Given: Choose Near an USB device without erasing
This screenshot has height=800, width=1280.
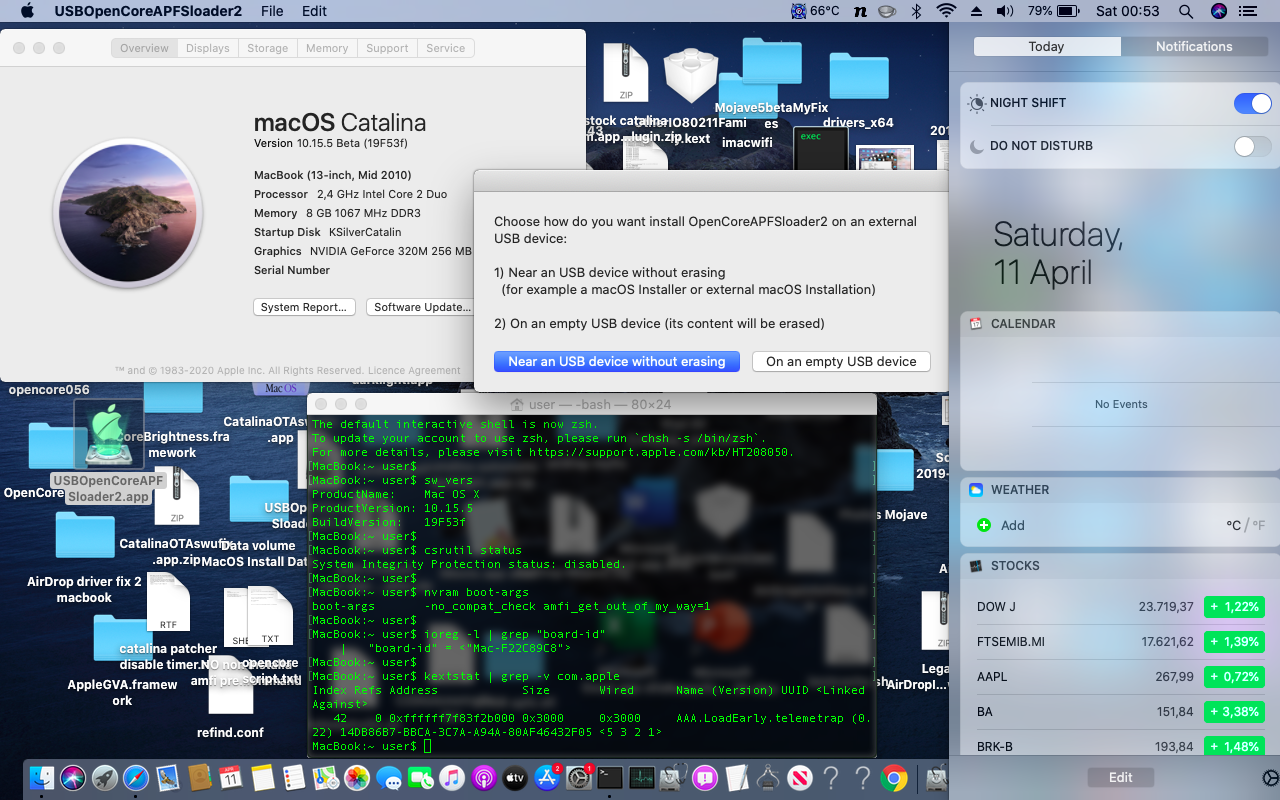Looking at the screenshot, I should (617, 362).
